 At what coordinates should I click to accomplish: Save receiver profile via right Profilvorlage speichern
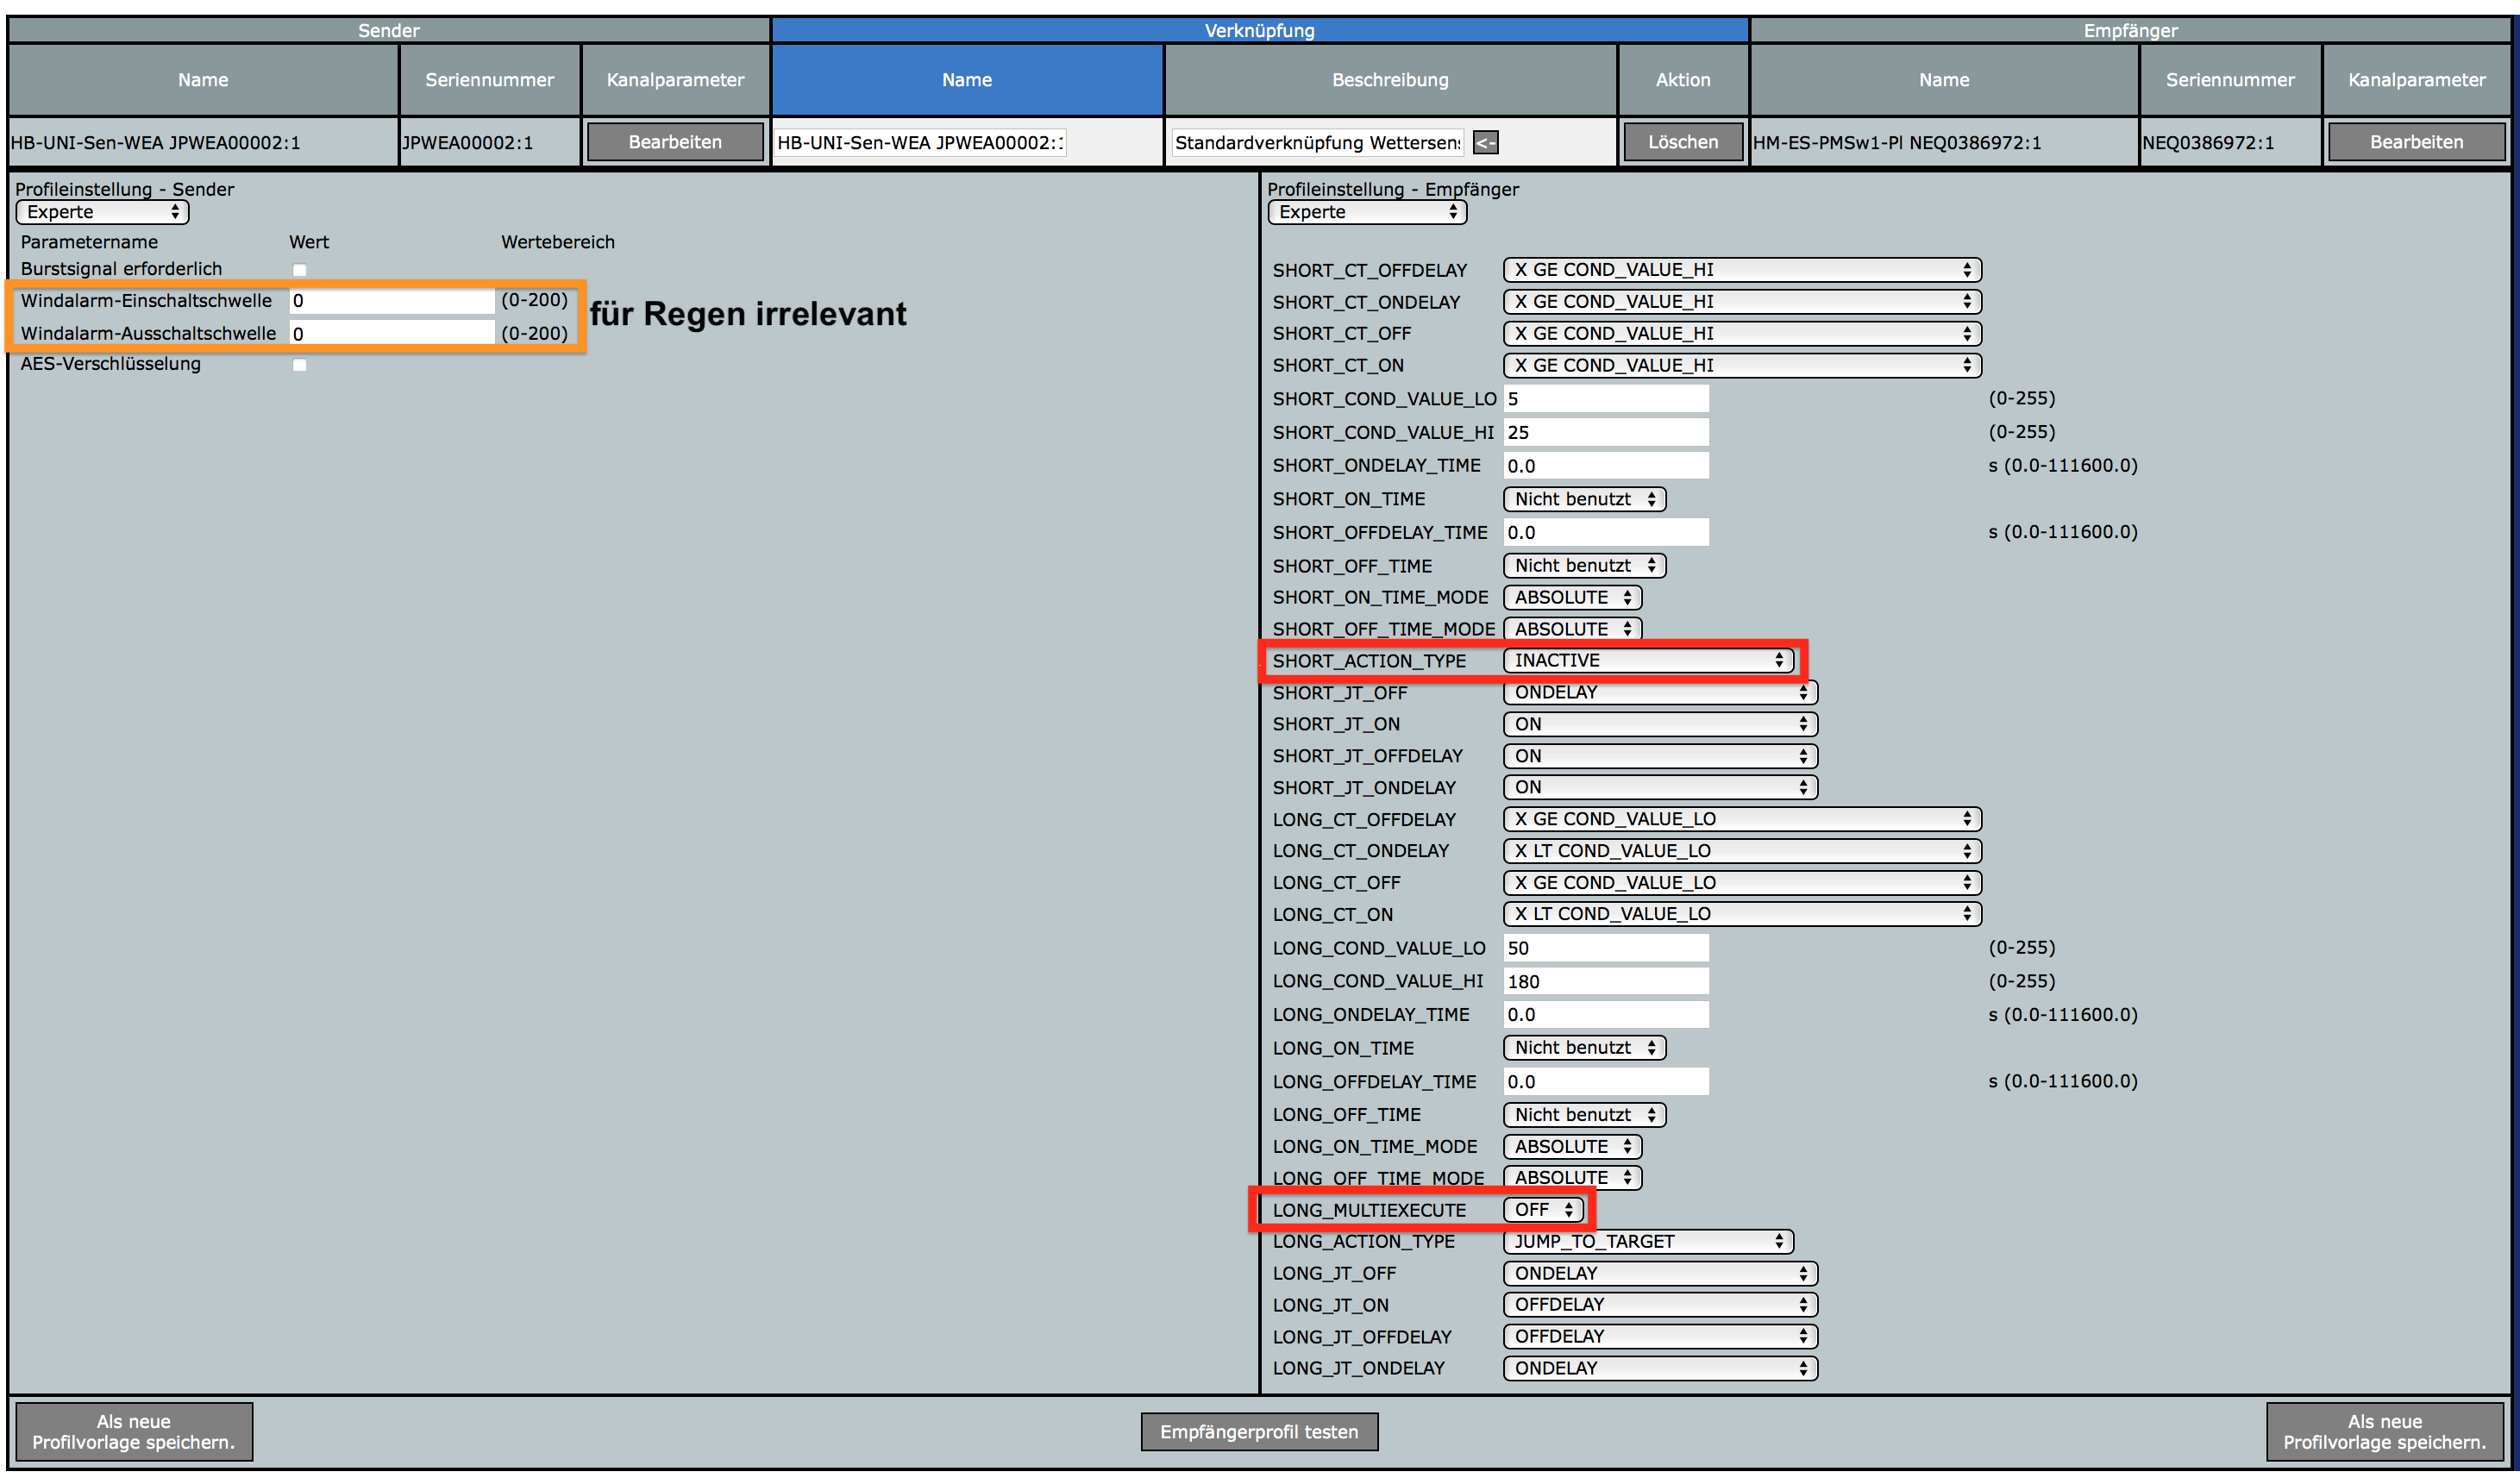pos(2383,1431)
